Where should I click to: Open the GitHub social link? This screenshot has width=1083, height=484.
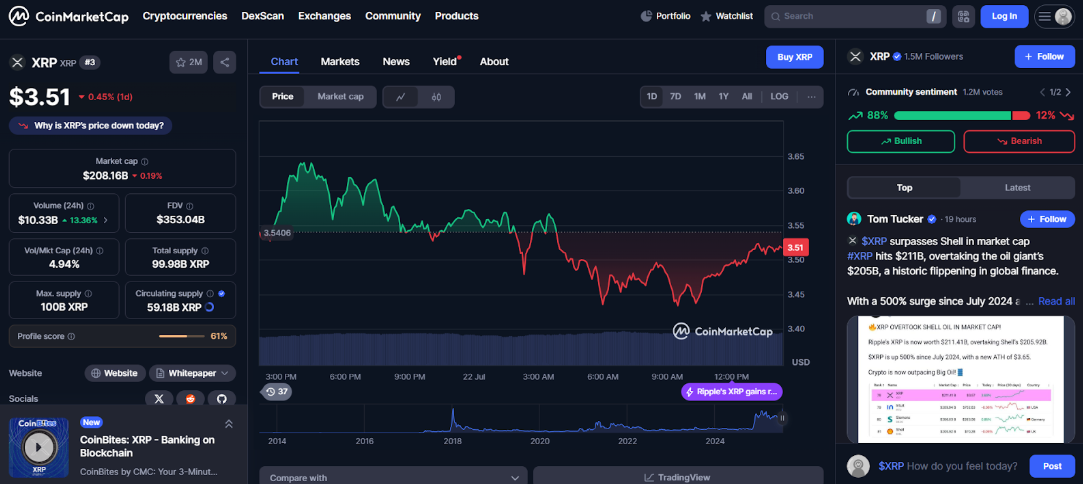(x=222, y=398)
